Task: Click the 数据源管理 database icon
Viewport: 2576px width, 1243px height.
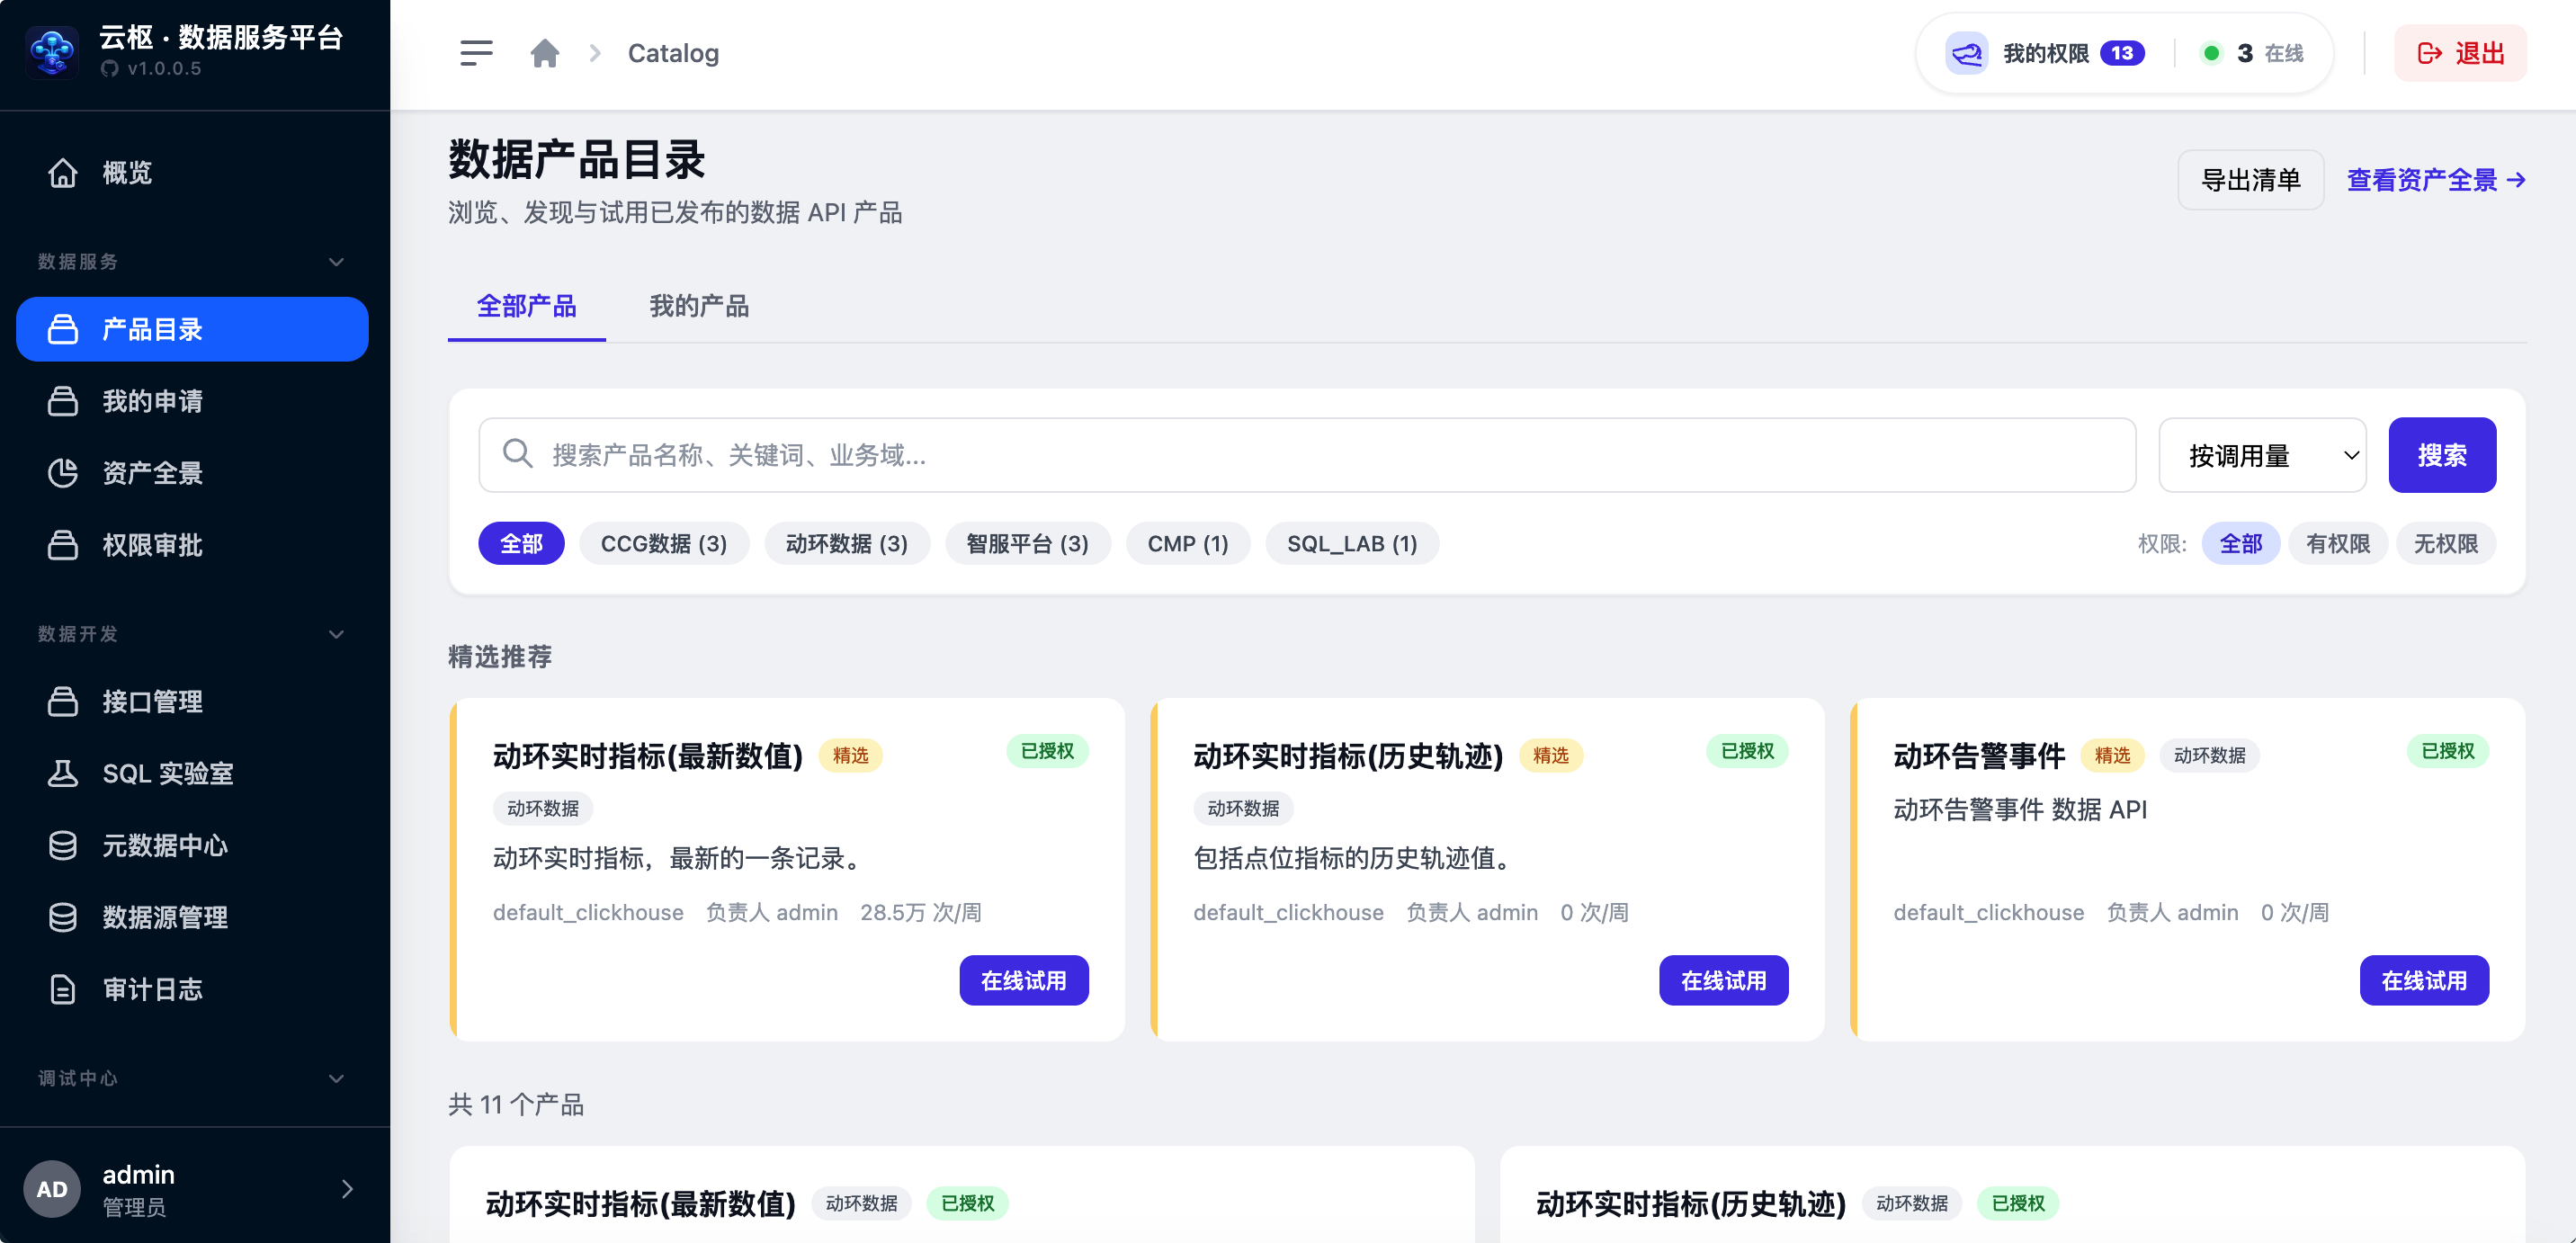Action: (63, 917)
